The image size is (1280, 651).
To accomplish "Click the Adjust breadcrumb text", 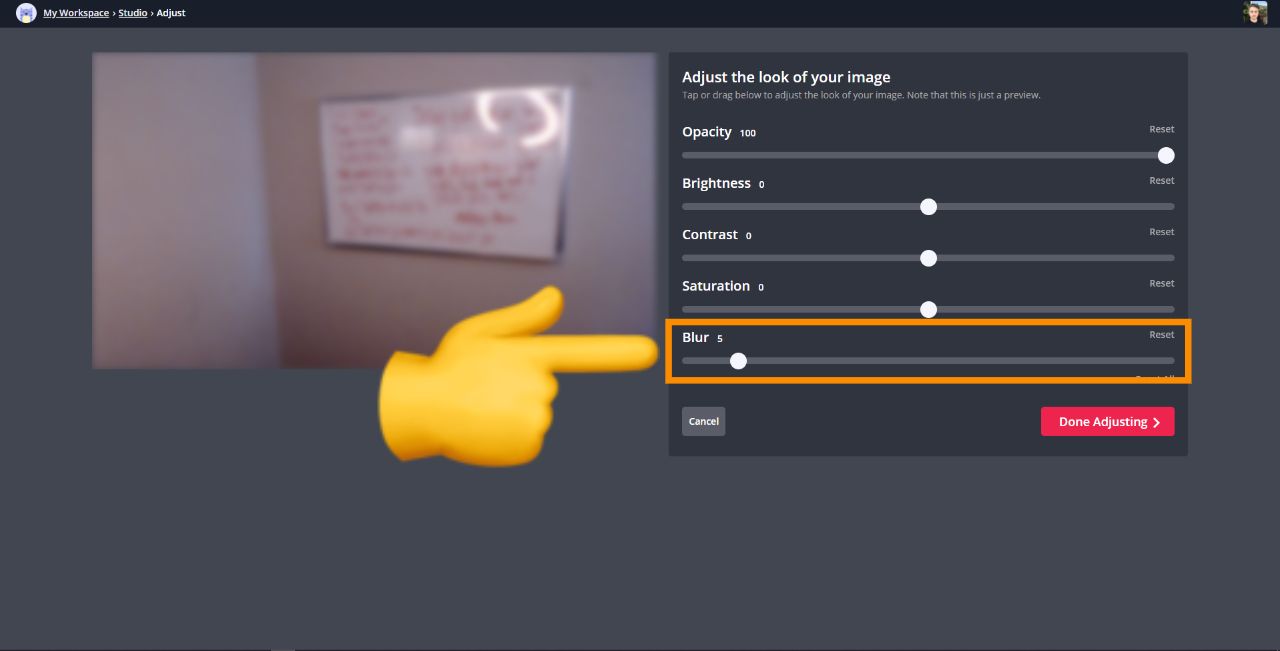I will pos(171,13).
